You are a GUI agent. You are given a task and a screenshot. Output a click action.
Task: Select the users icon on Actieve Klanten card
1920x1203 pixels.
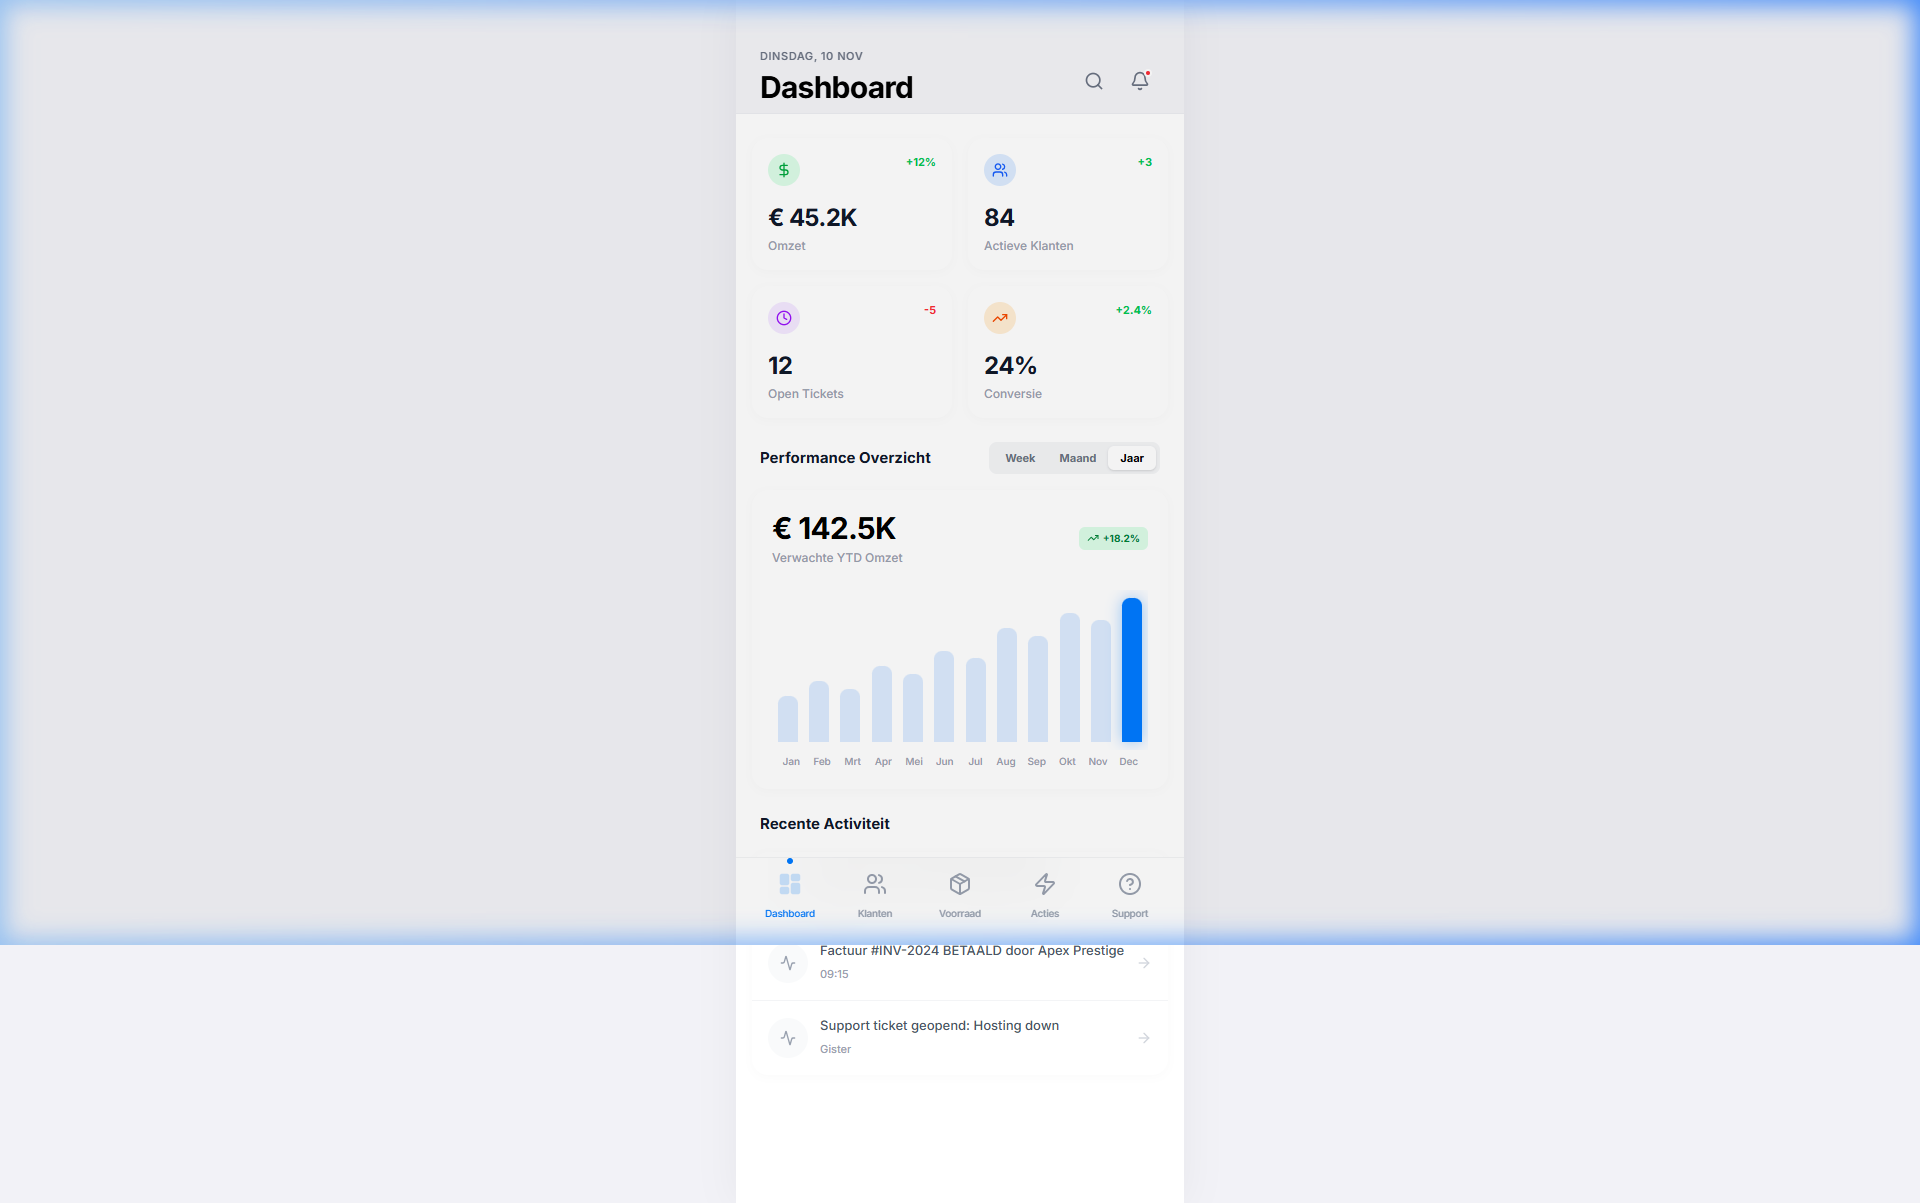coord(1000,170)
